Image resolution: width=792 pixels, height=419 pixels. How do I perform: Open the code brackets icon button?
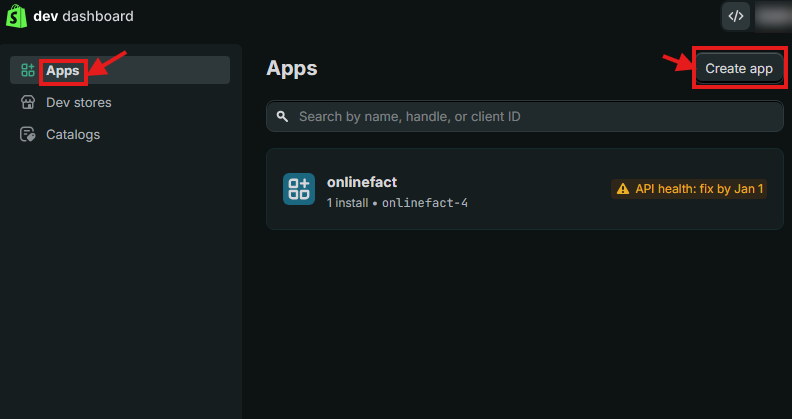735,16
